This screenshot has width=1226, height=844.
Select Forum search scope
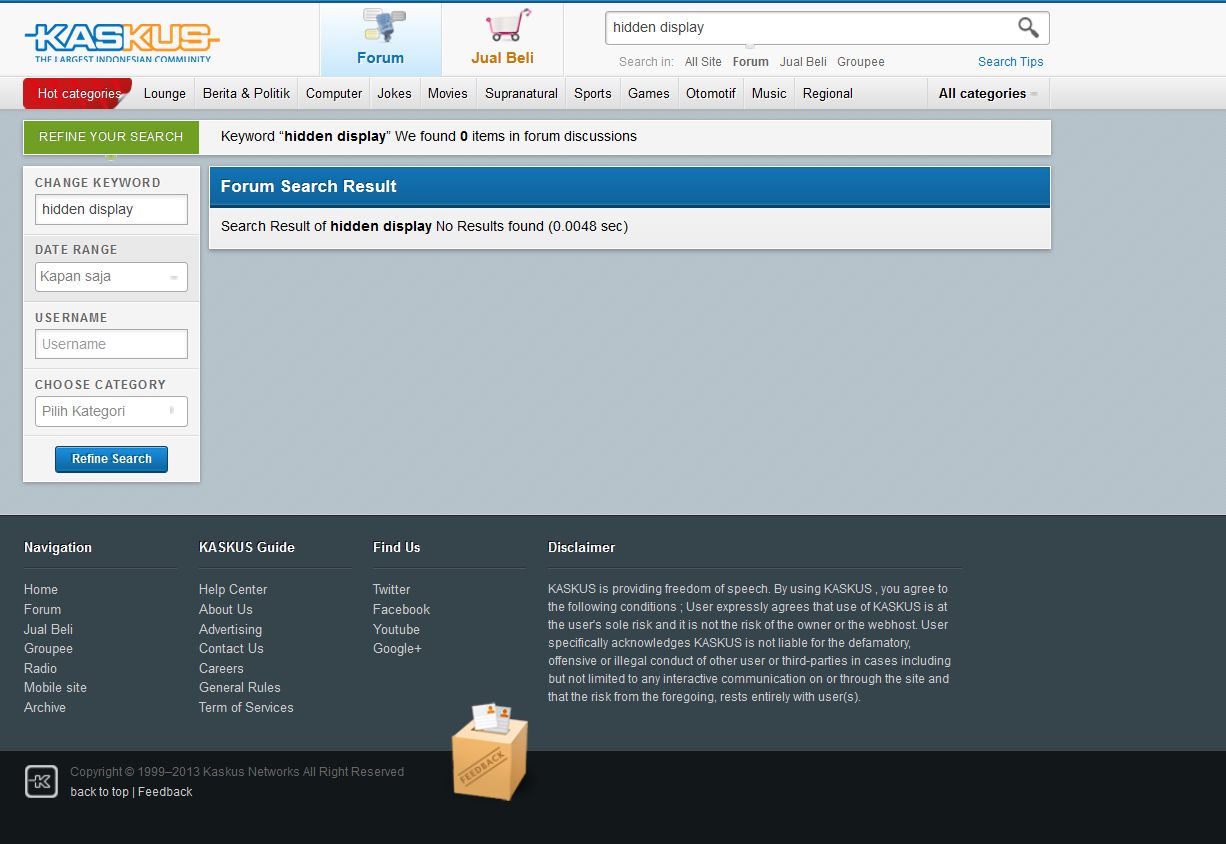751,62
